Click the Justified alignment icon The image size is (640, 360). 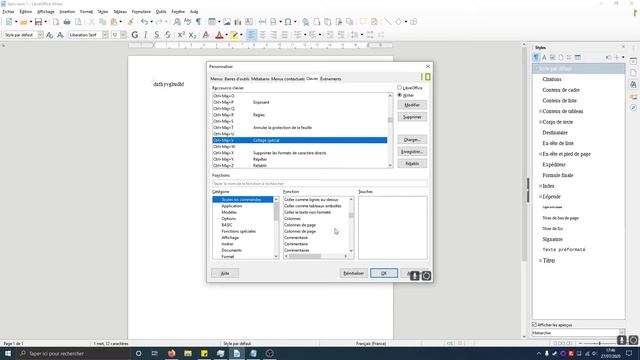284,35
